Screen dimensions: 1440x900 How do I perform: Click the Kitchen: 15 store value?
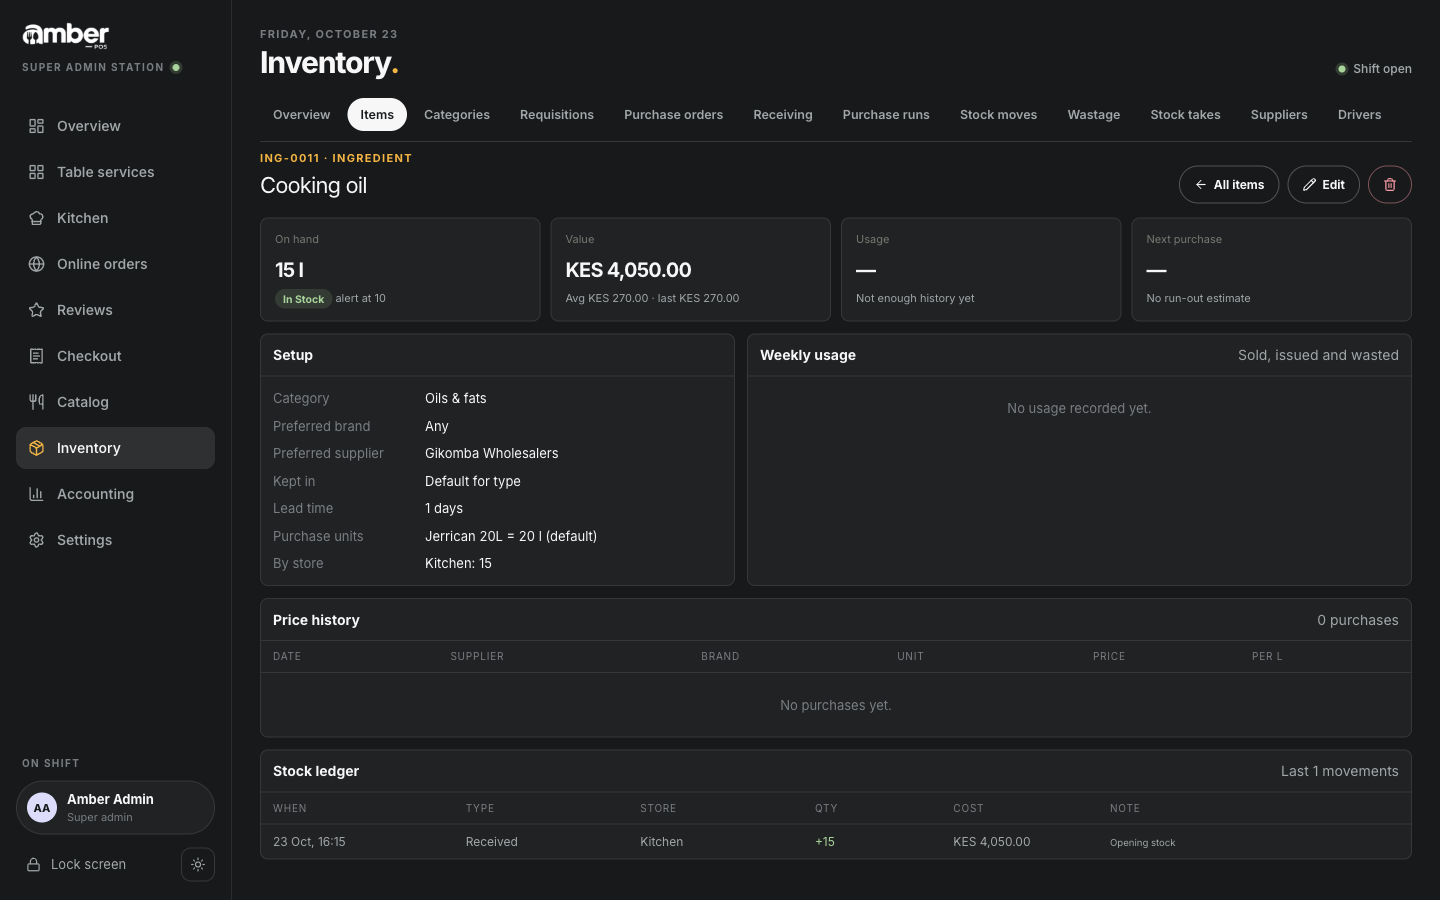tap(458, 563)
